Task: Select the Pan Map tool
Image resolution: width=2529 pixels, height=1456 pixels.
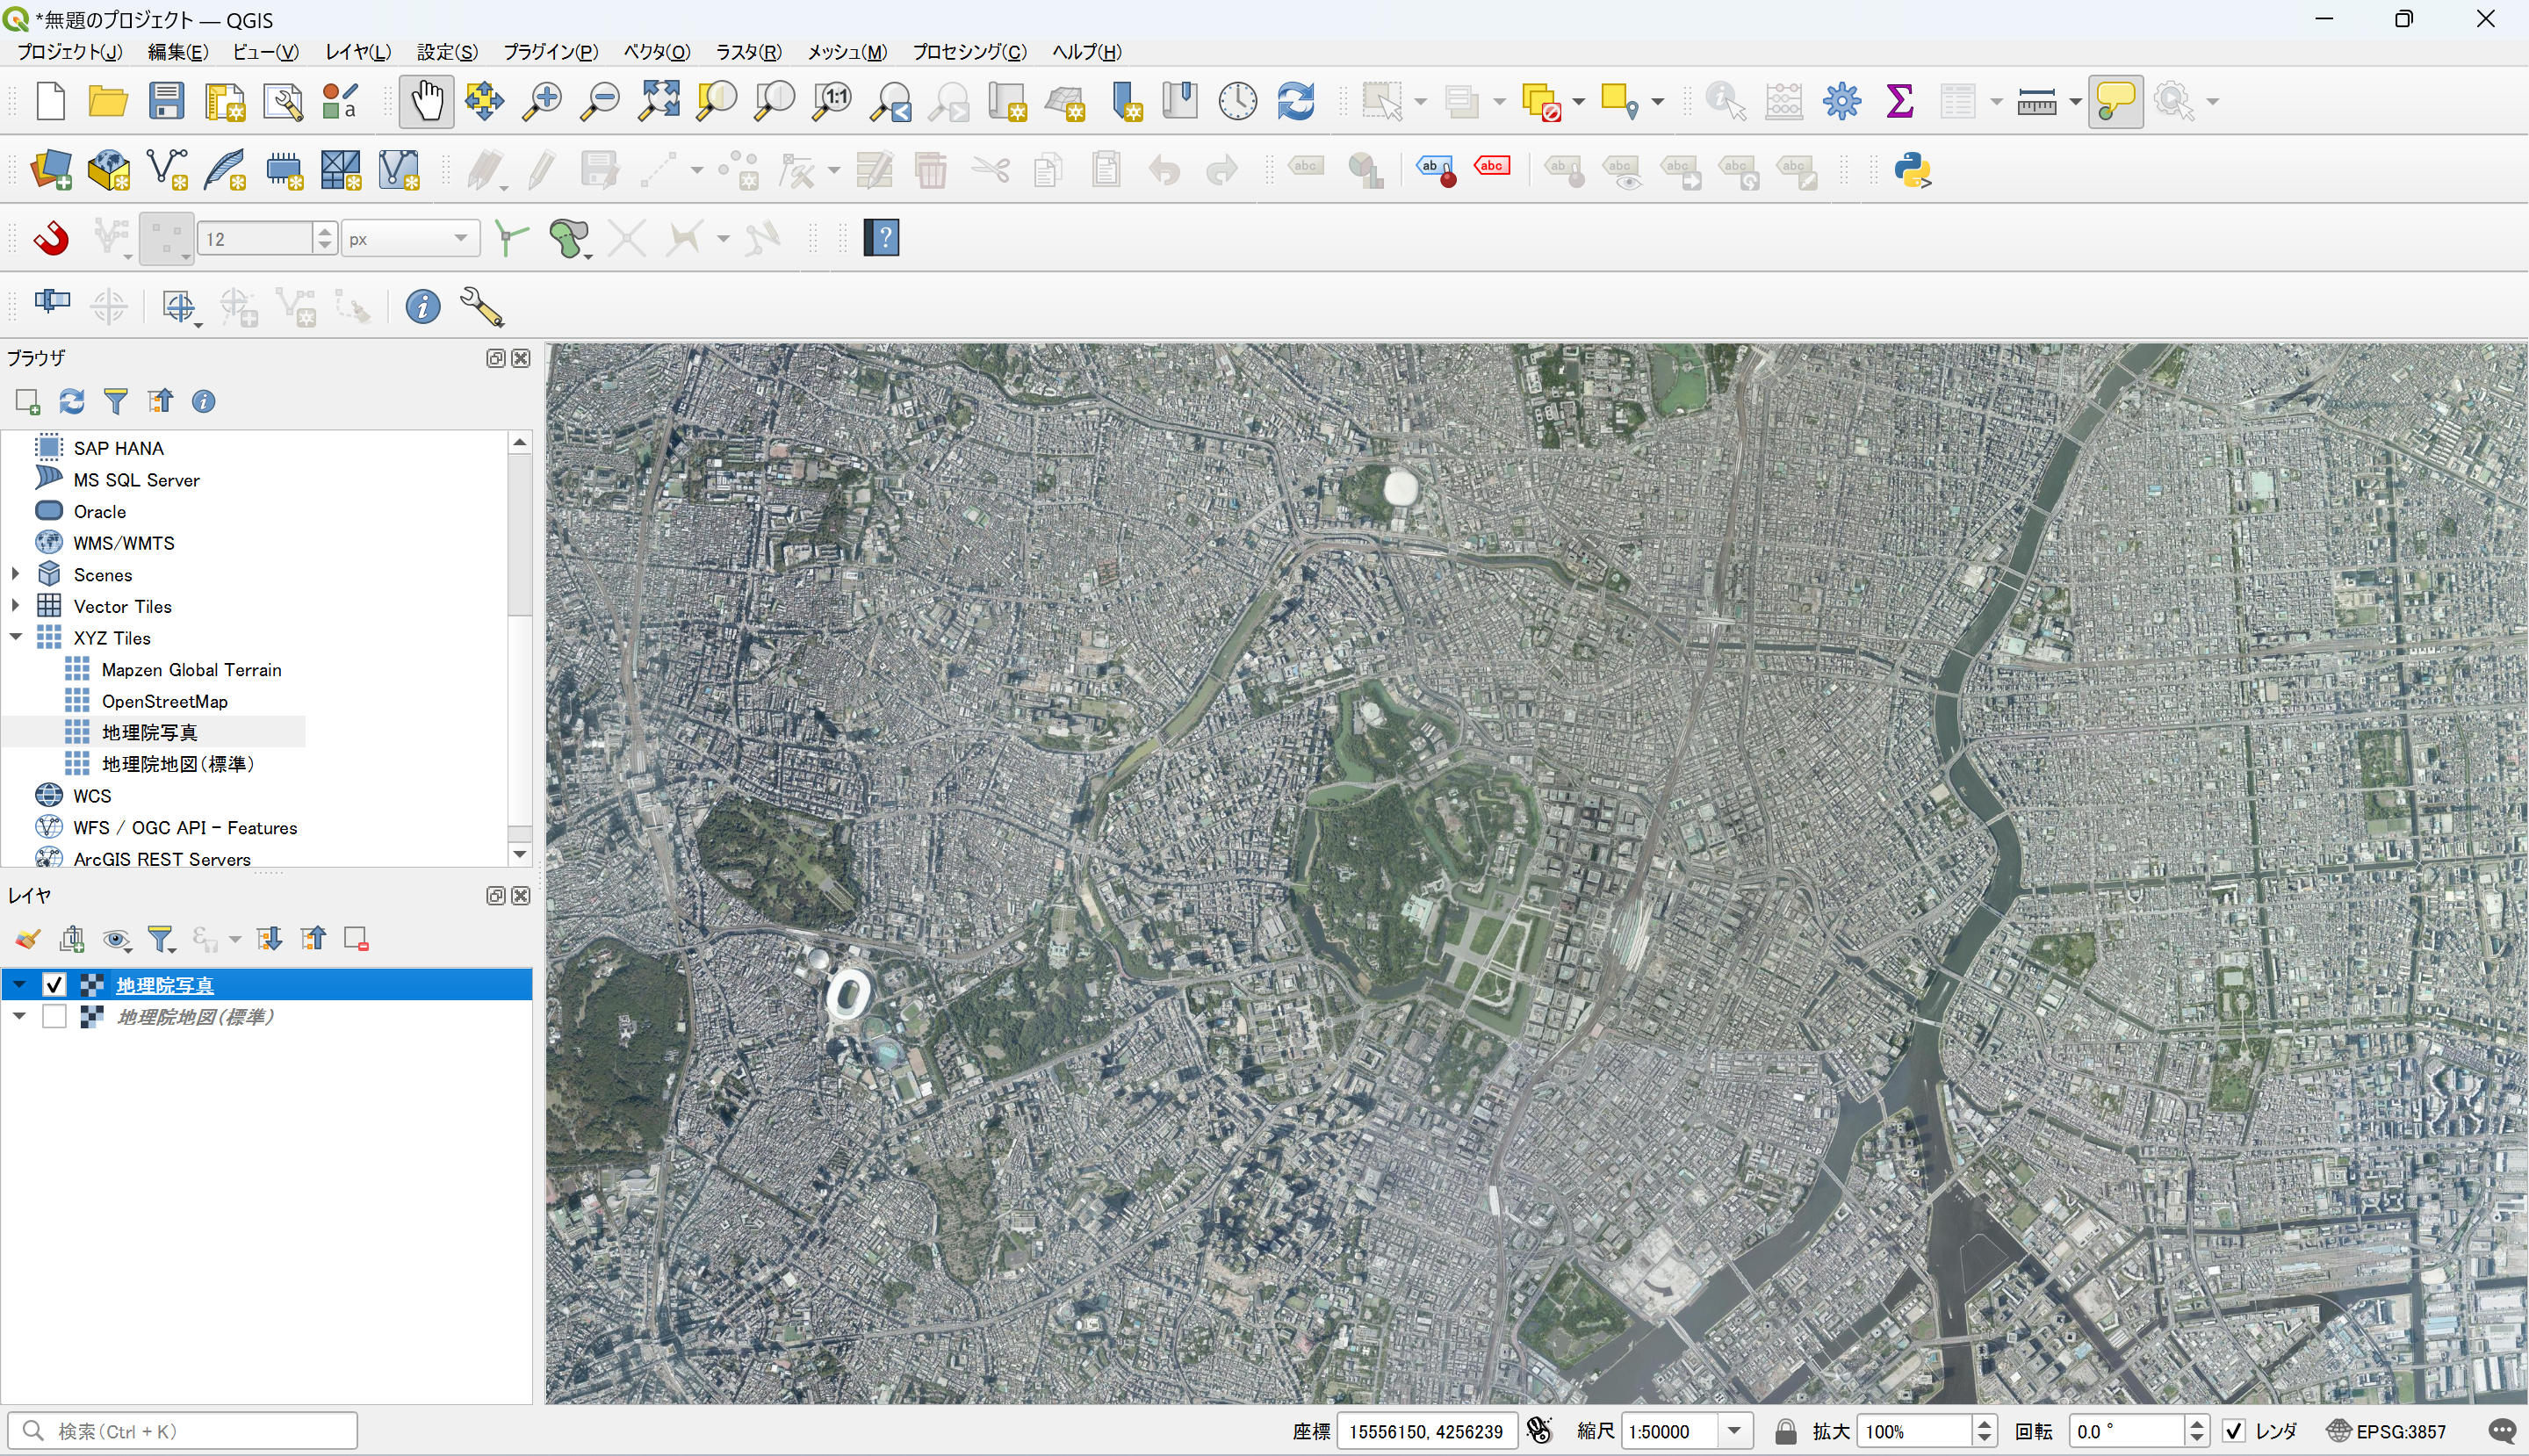Action: 427,100
